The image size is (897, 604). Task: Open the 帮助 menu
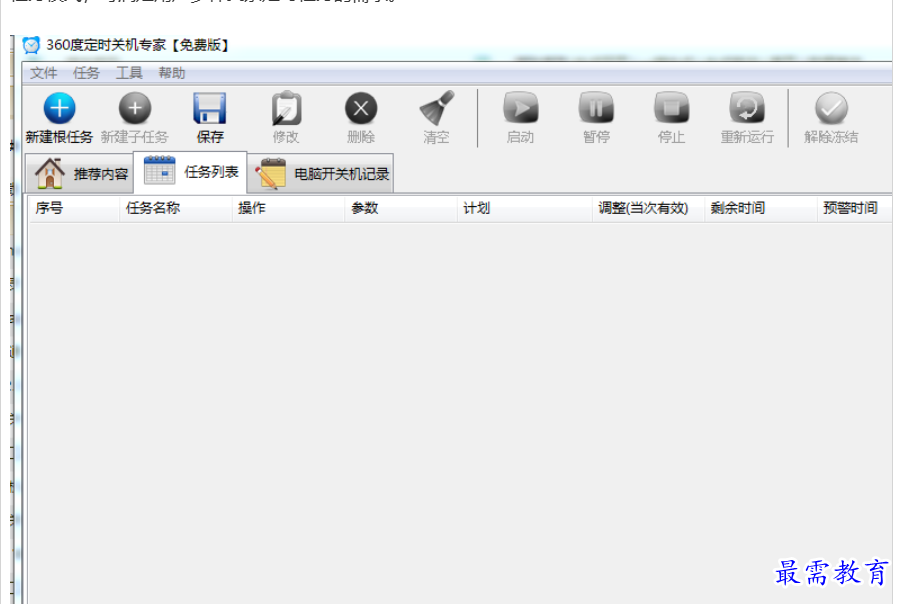tap(172, 73)
